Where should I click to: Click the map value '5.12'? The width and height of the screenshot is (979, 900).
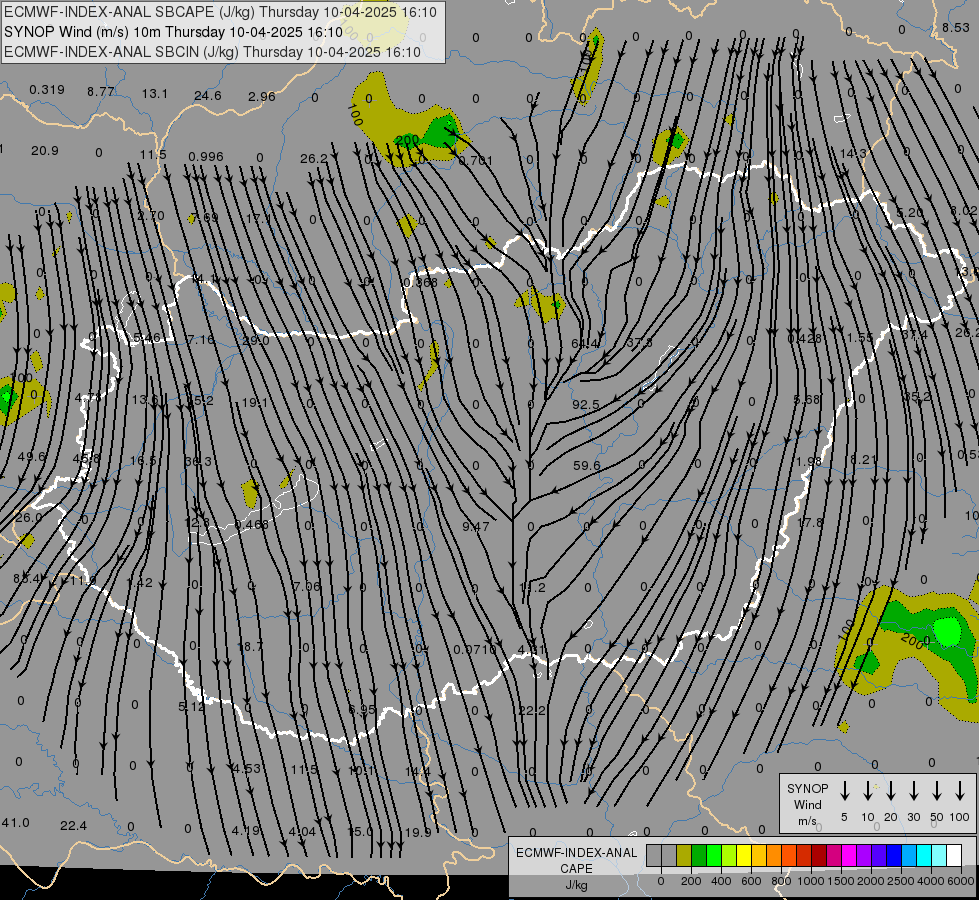pos(191,707)
